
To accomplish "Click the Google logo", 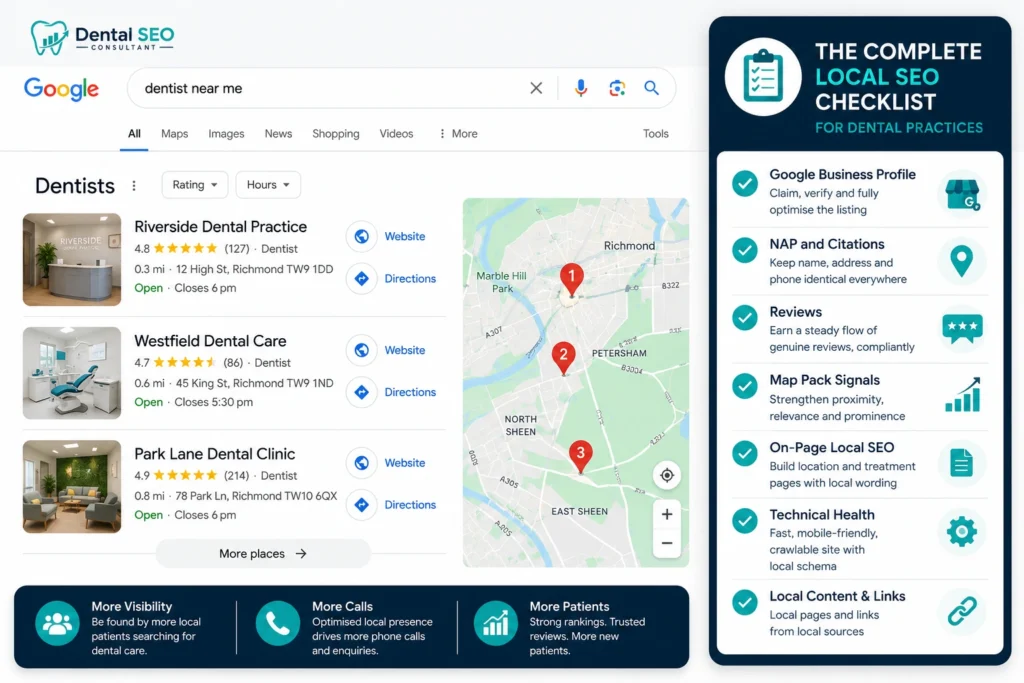I will 61,89.
